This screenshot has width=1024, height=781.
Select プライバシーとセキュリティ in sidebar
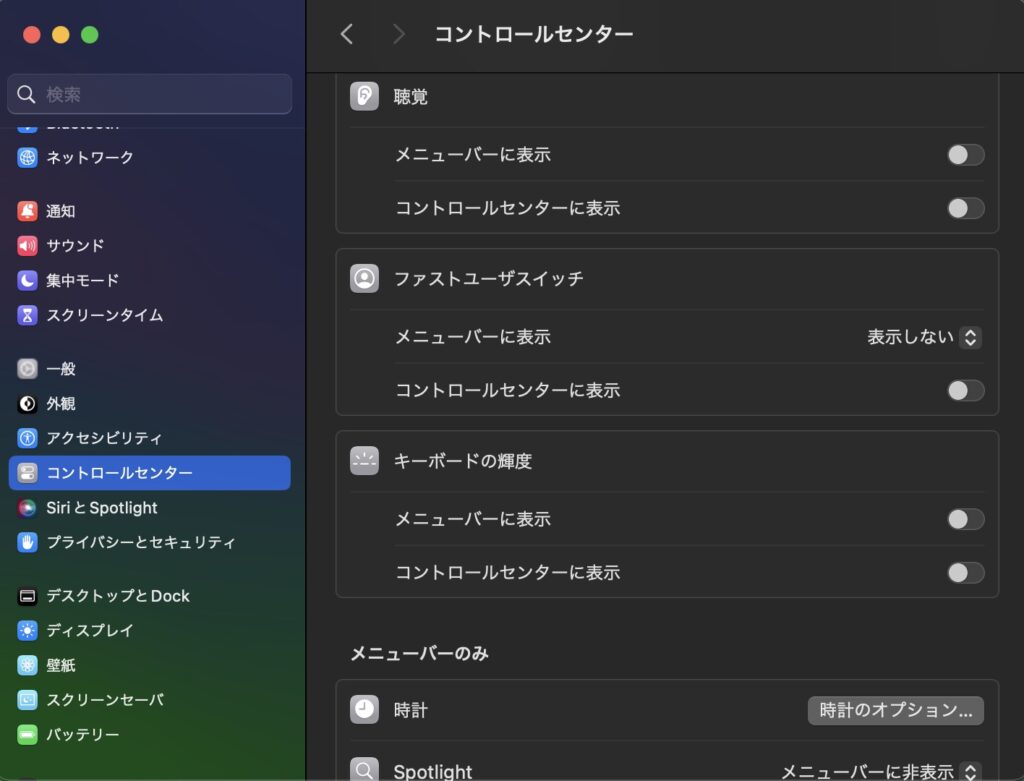click(140, 543)
